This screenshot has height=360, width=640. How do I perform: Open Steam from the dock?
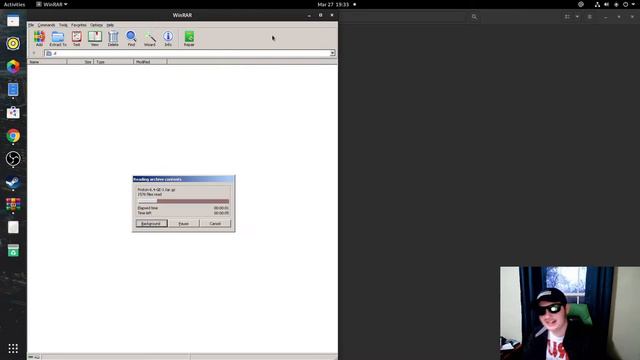tap(13, 182)
